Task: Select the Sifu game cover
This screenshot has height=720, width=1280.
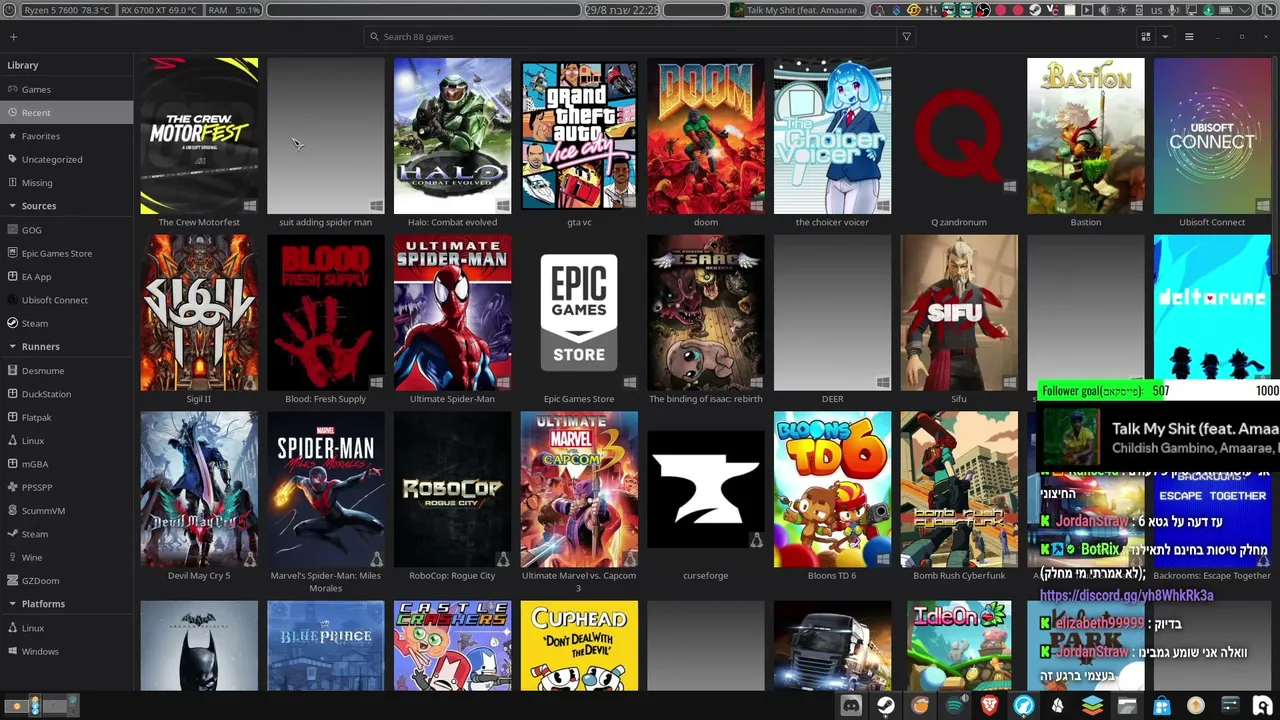Action: tap(959, 313)
